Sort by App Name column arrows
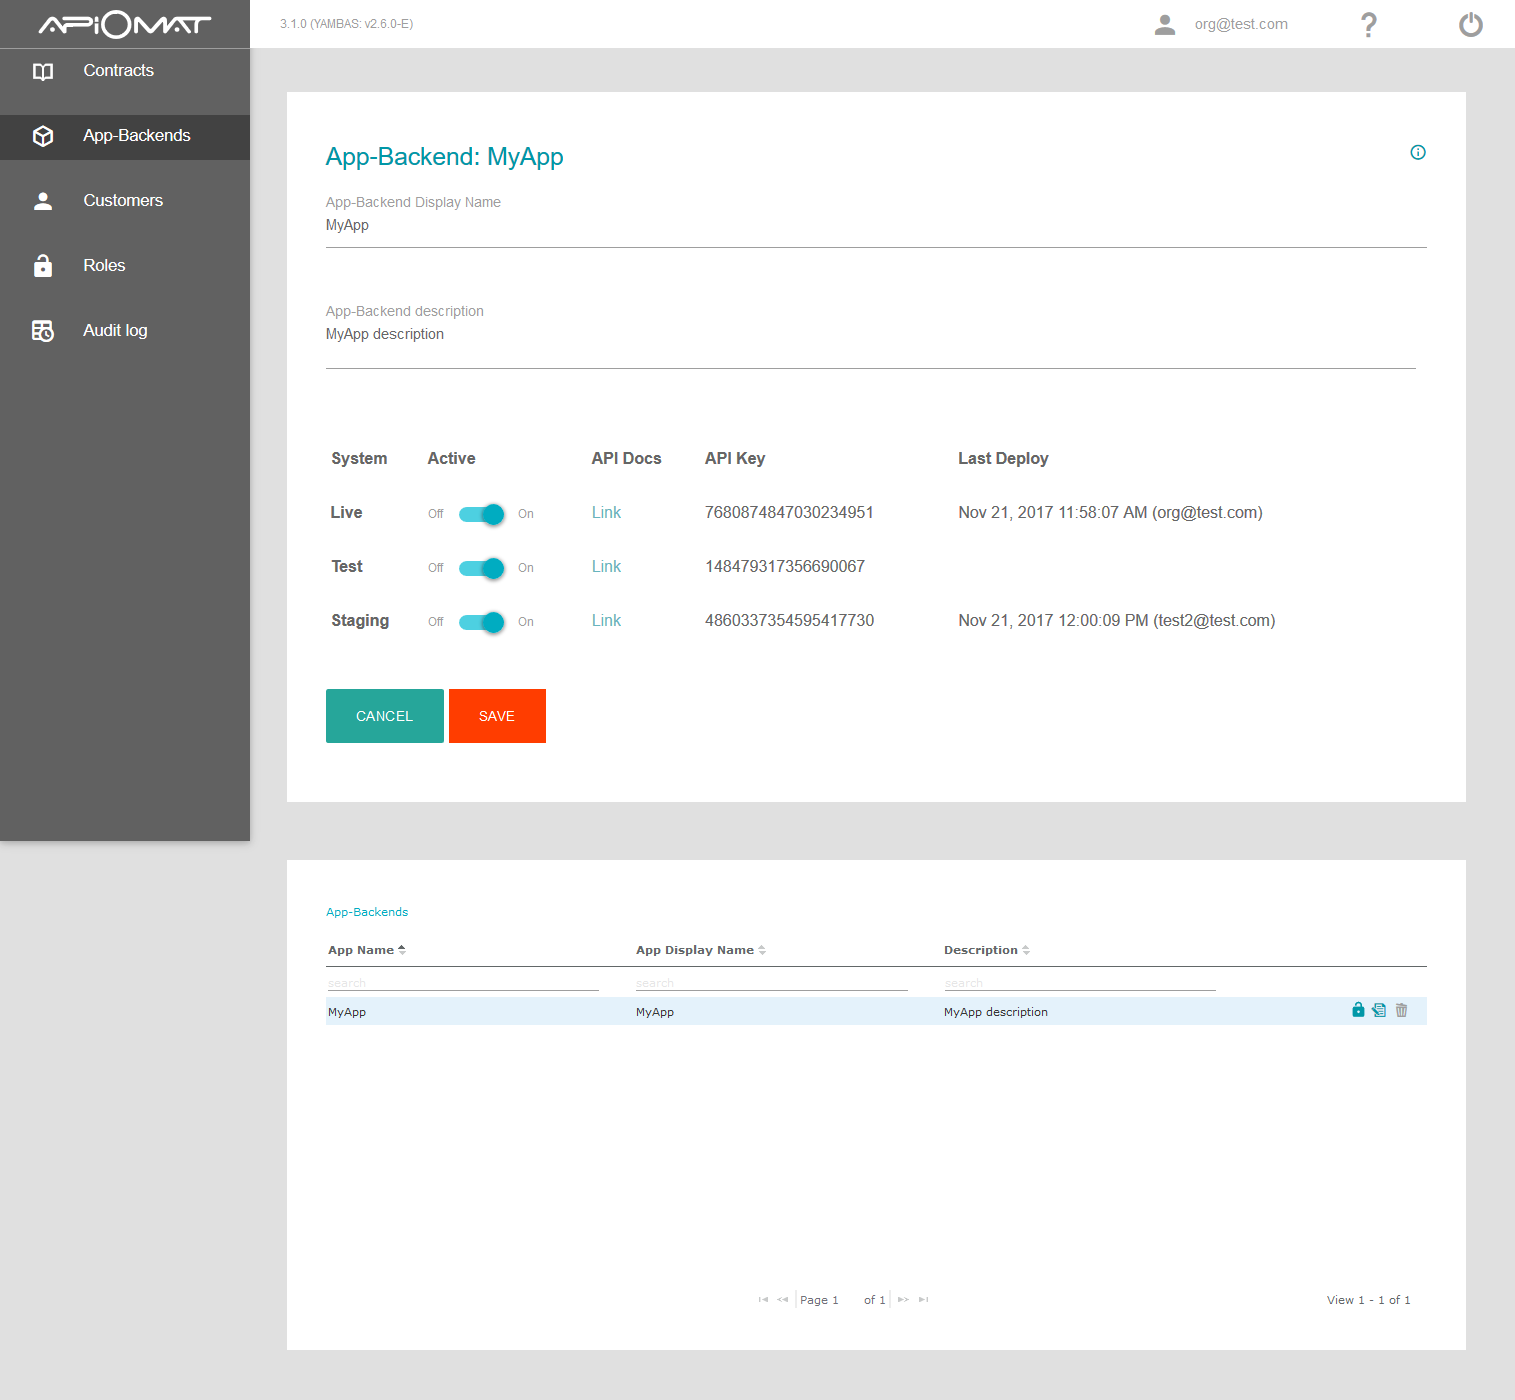1515x1400 pixels. tap(402, 950)
